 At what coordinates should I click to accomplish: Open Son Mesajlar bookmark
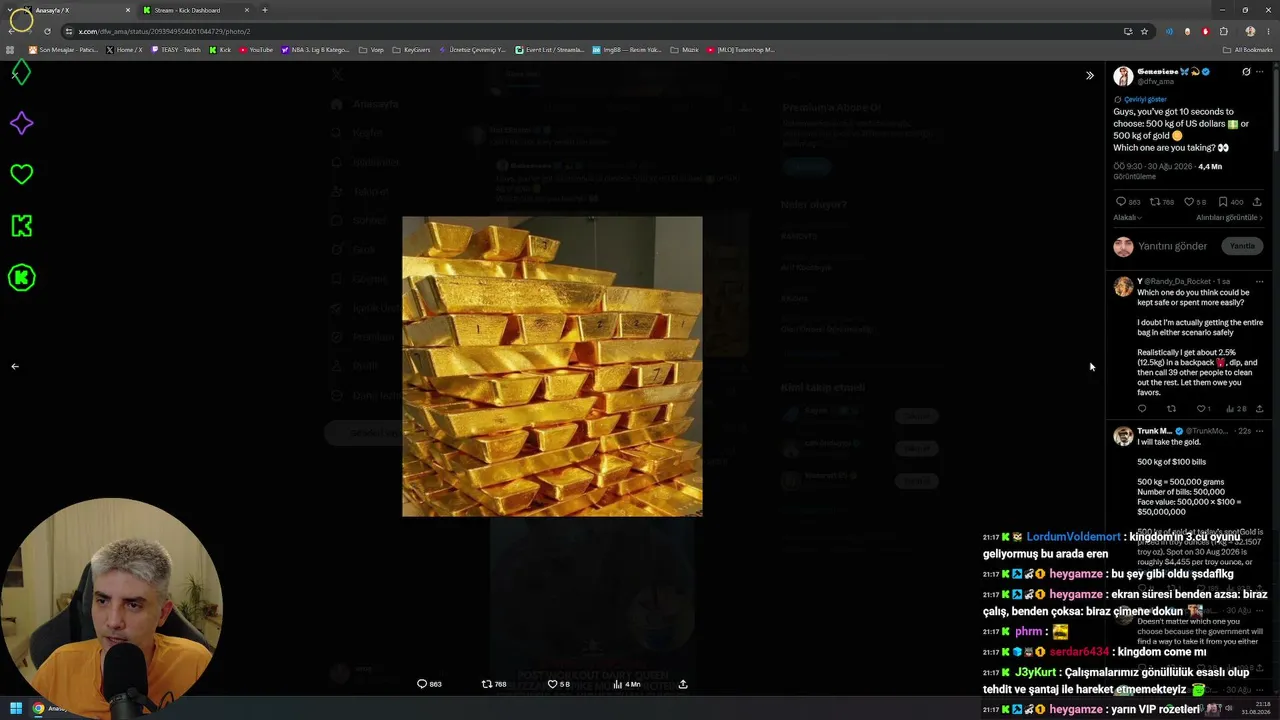63,49
